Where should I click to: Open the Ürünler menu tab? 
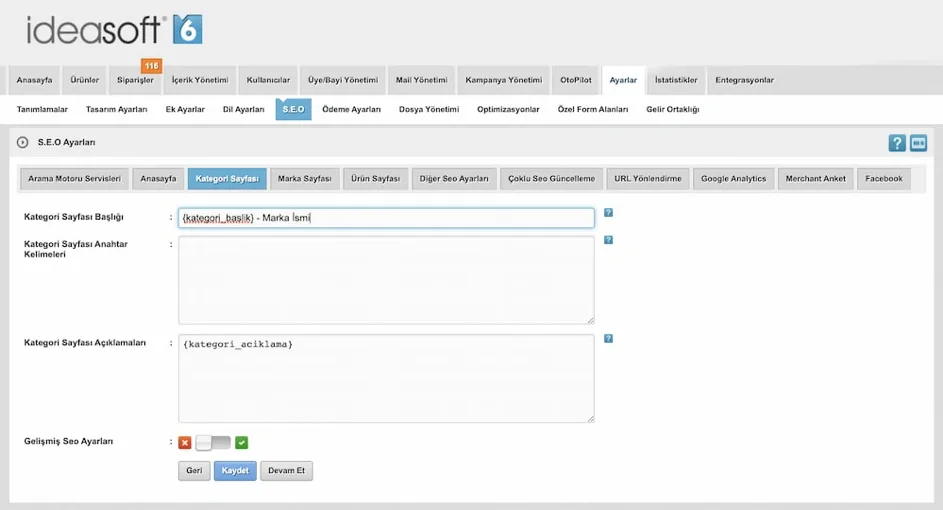click(84, 80)
